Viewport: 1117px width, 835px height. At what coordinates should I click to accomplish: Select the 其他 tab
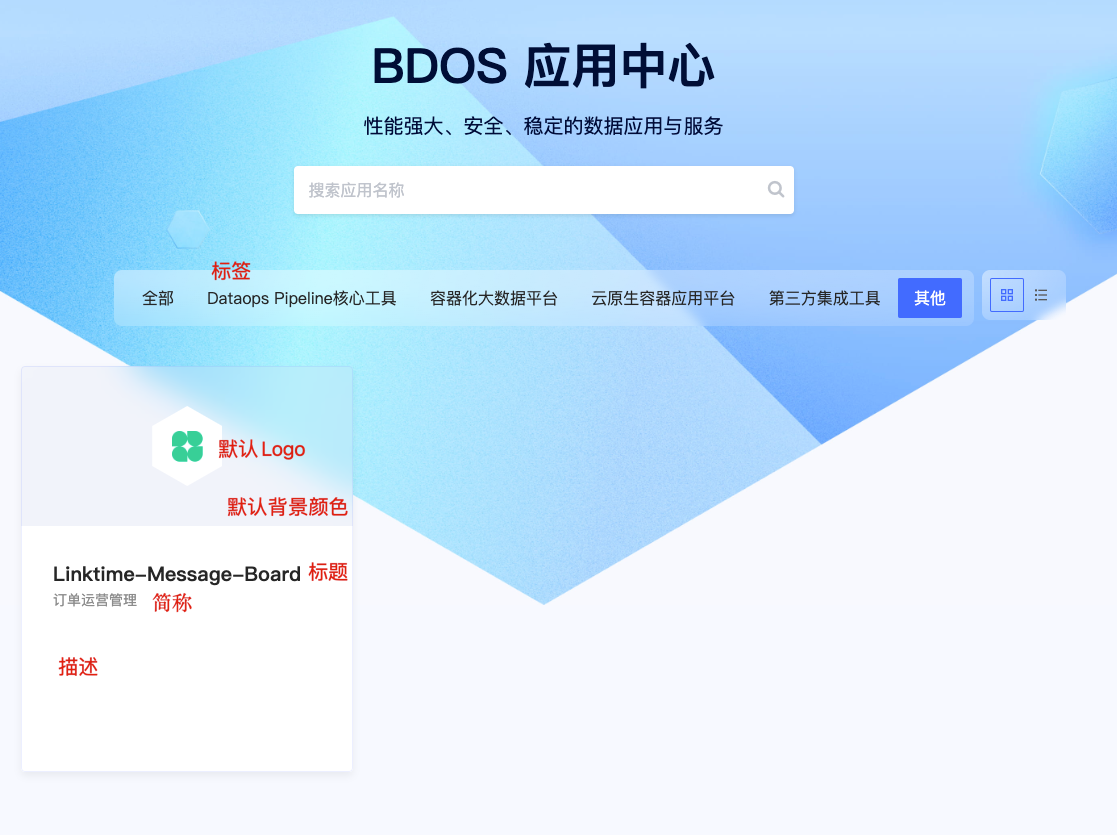[x=930, y=299]
